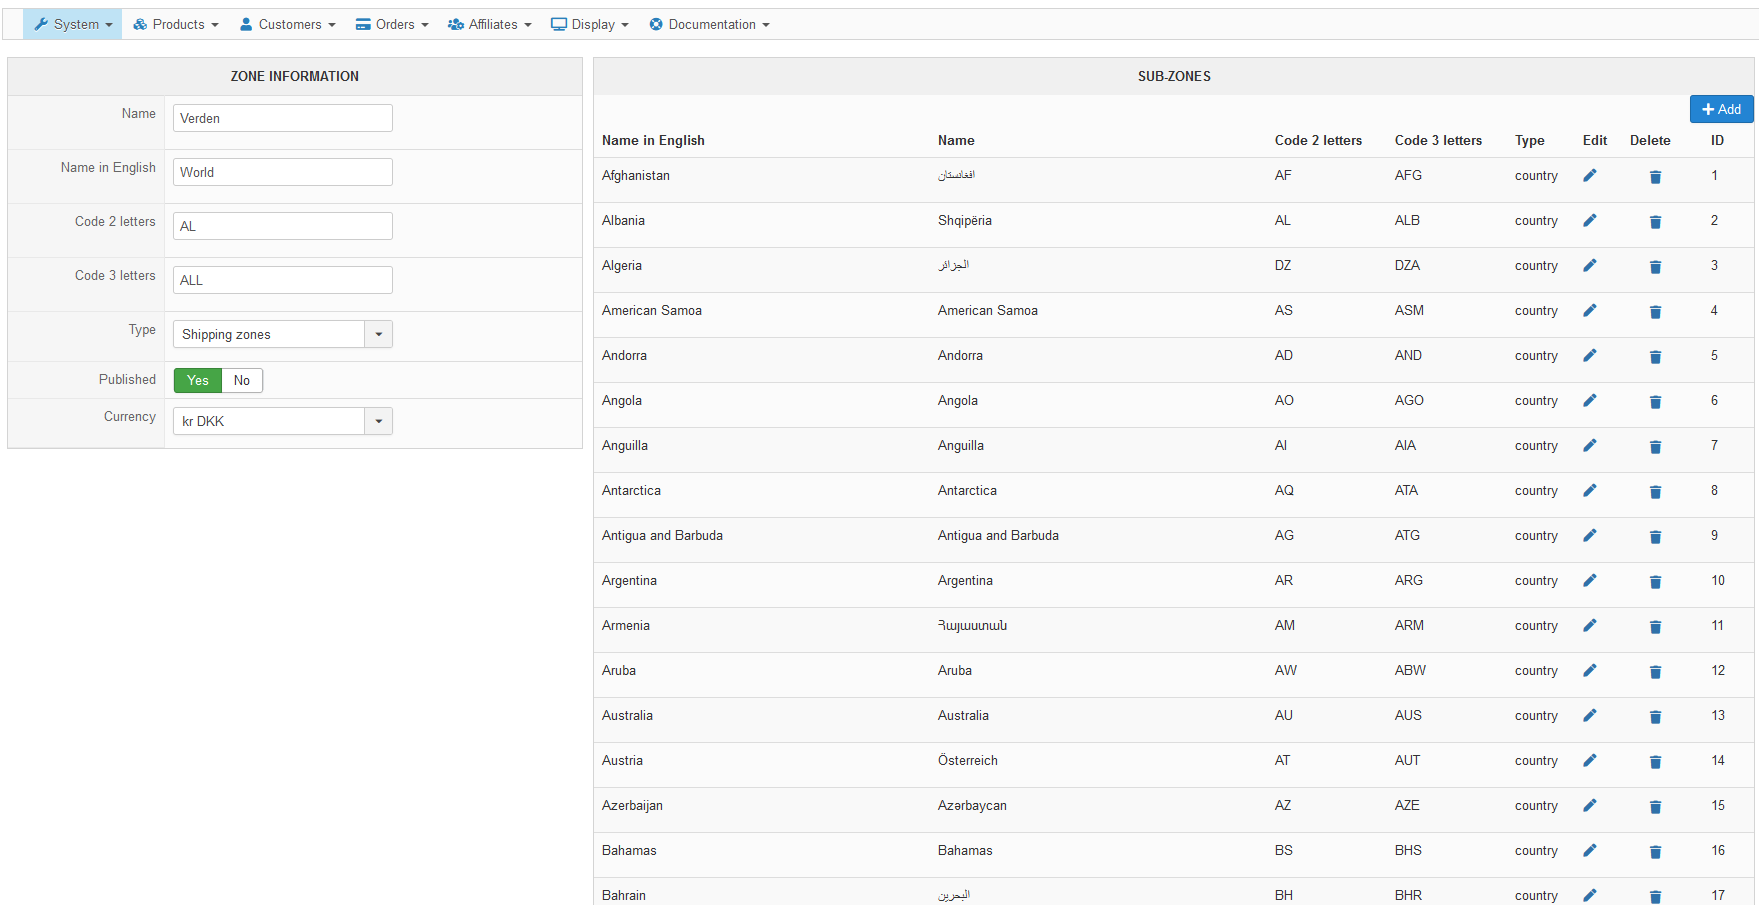This screenshot has height=905, width=1759.
Task: Set Published to Yes
Action: pos(198,380)
